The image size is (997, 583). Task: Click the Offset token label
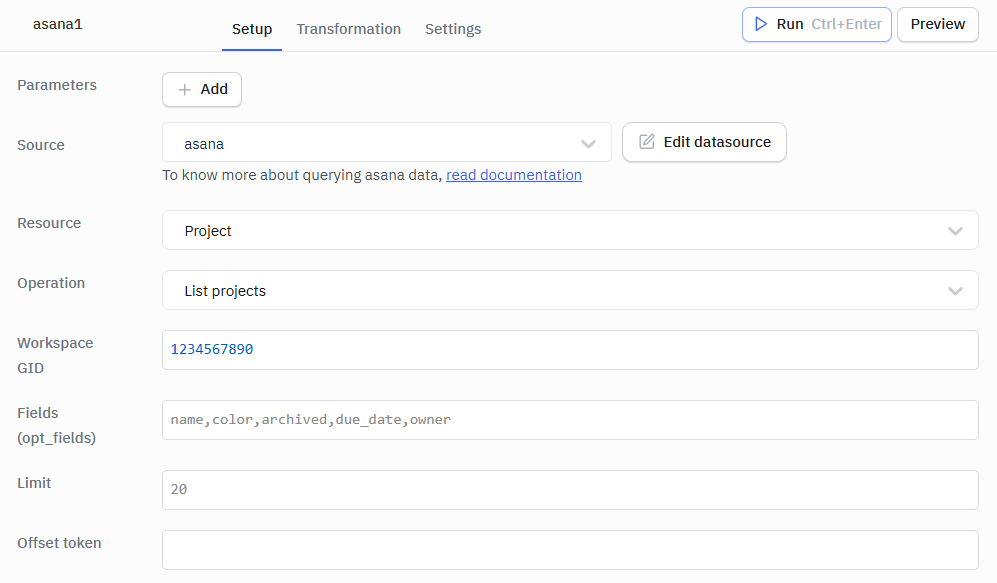(x=59, y=543)
